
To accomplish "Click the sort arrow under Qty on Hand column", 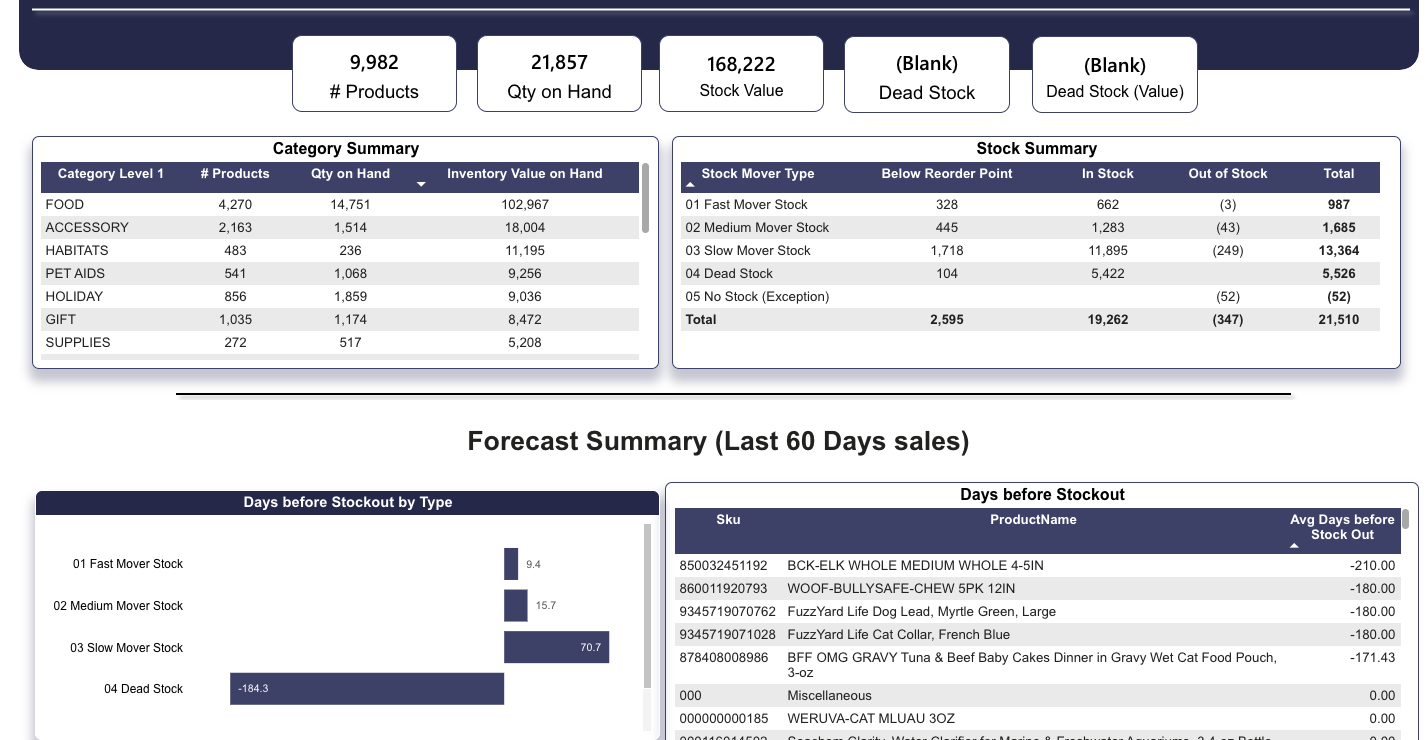I will pyautogui.click(x=421, y=185).
